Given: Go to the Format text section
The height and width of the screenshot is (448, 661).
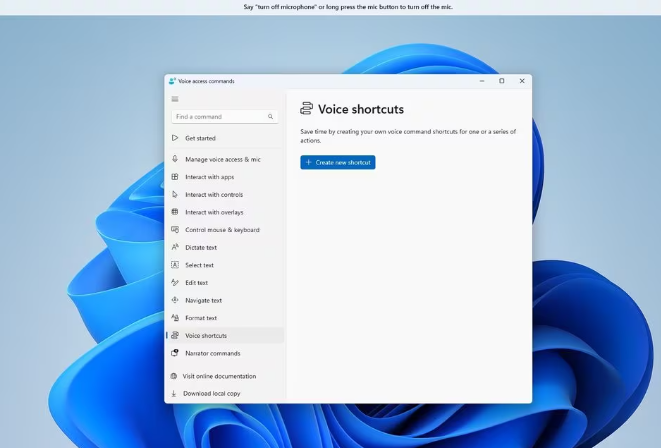Looking at the screenshot, I should 200,318.
